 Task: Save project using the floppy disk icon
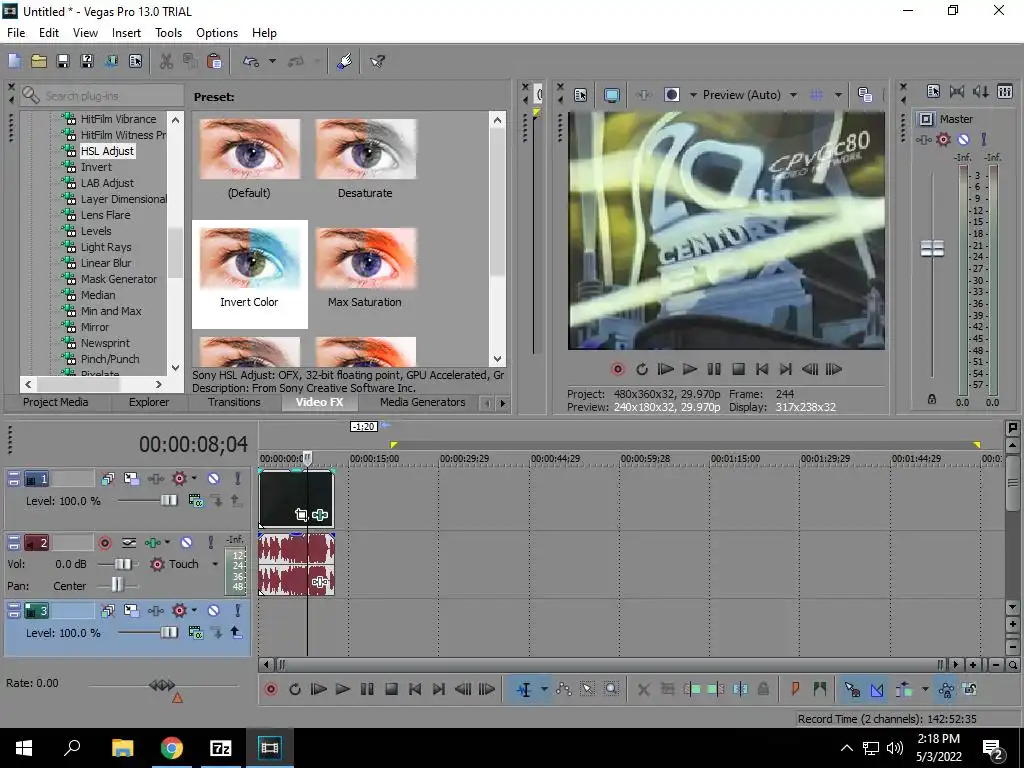63,61
